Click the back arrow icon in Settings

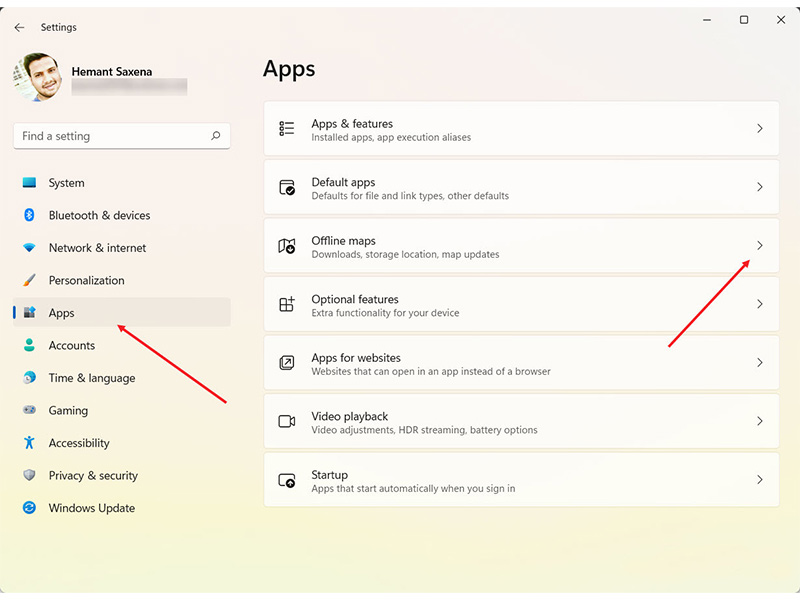pos(19,28)
